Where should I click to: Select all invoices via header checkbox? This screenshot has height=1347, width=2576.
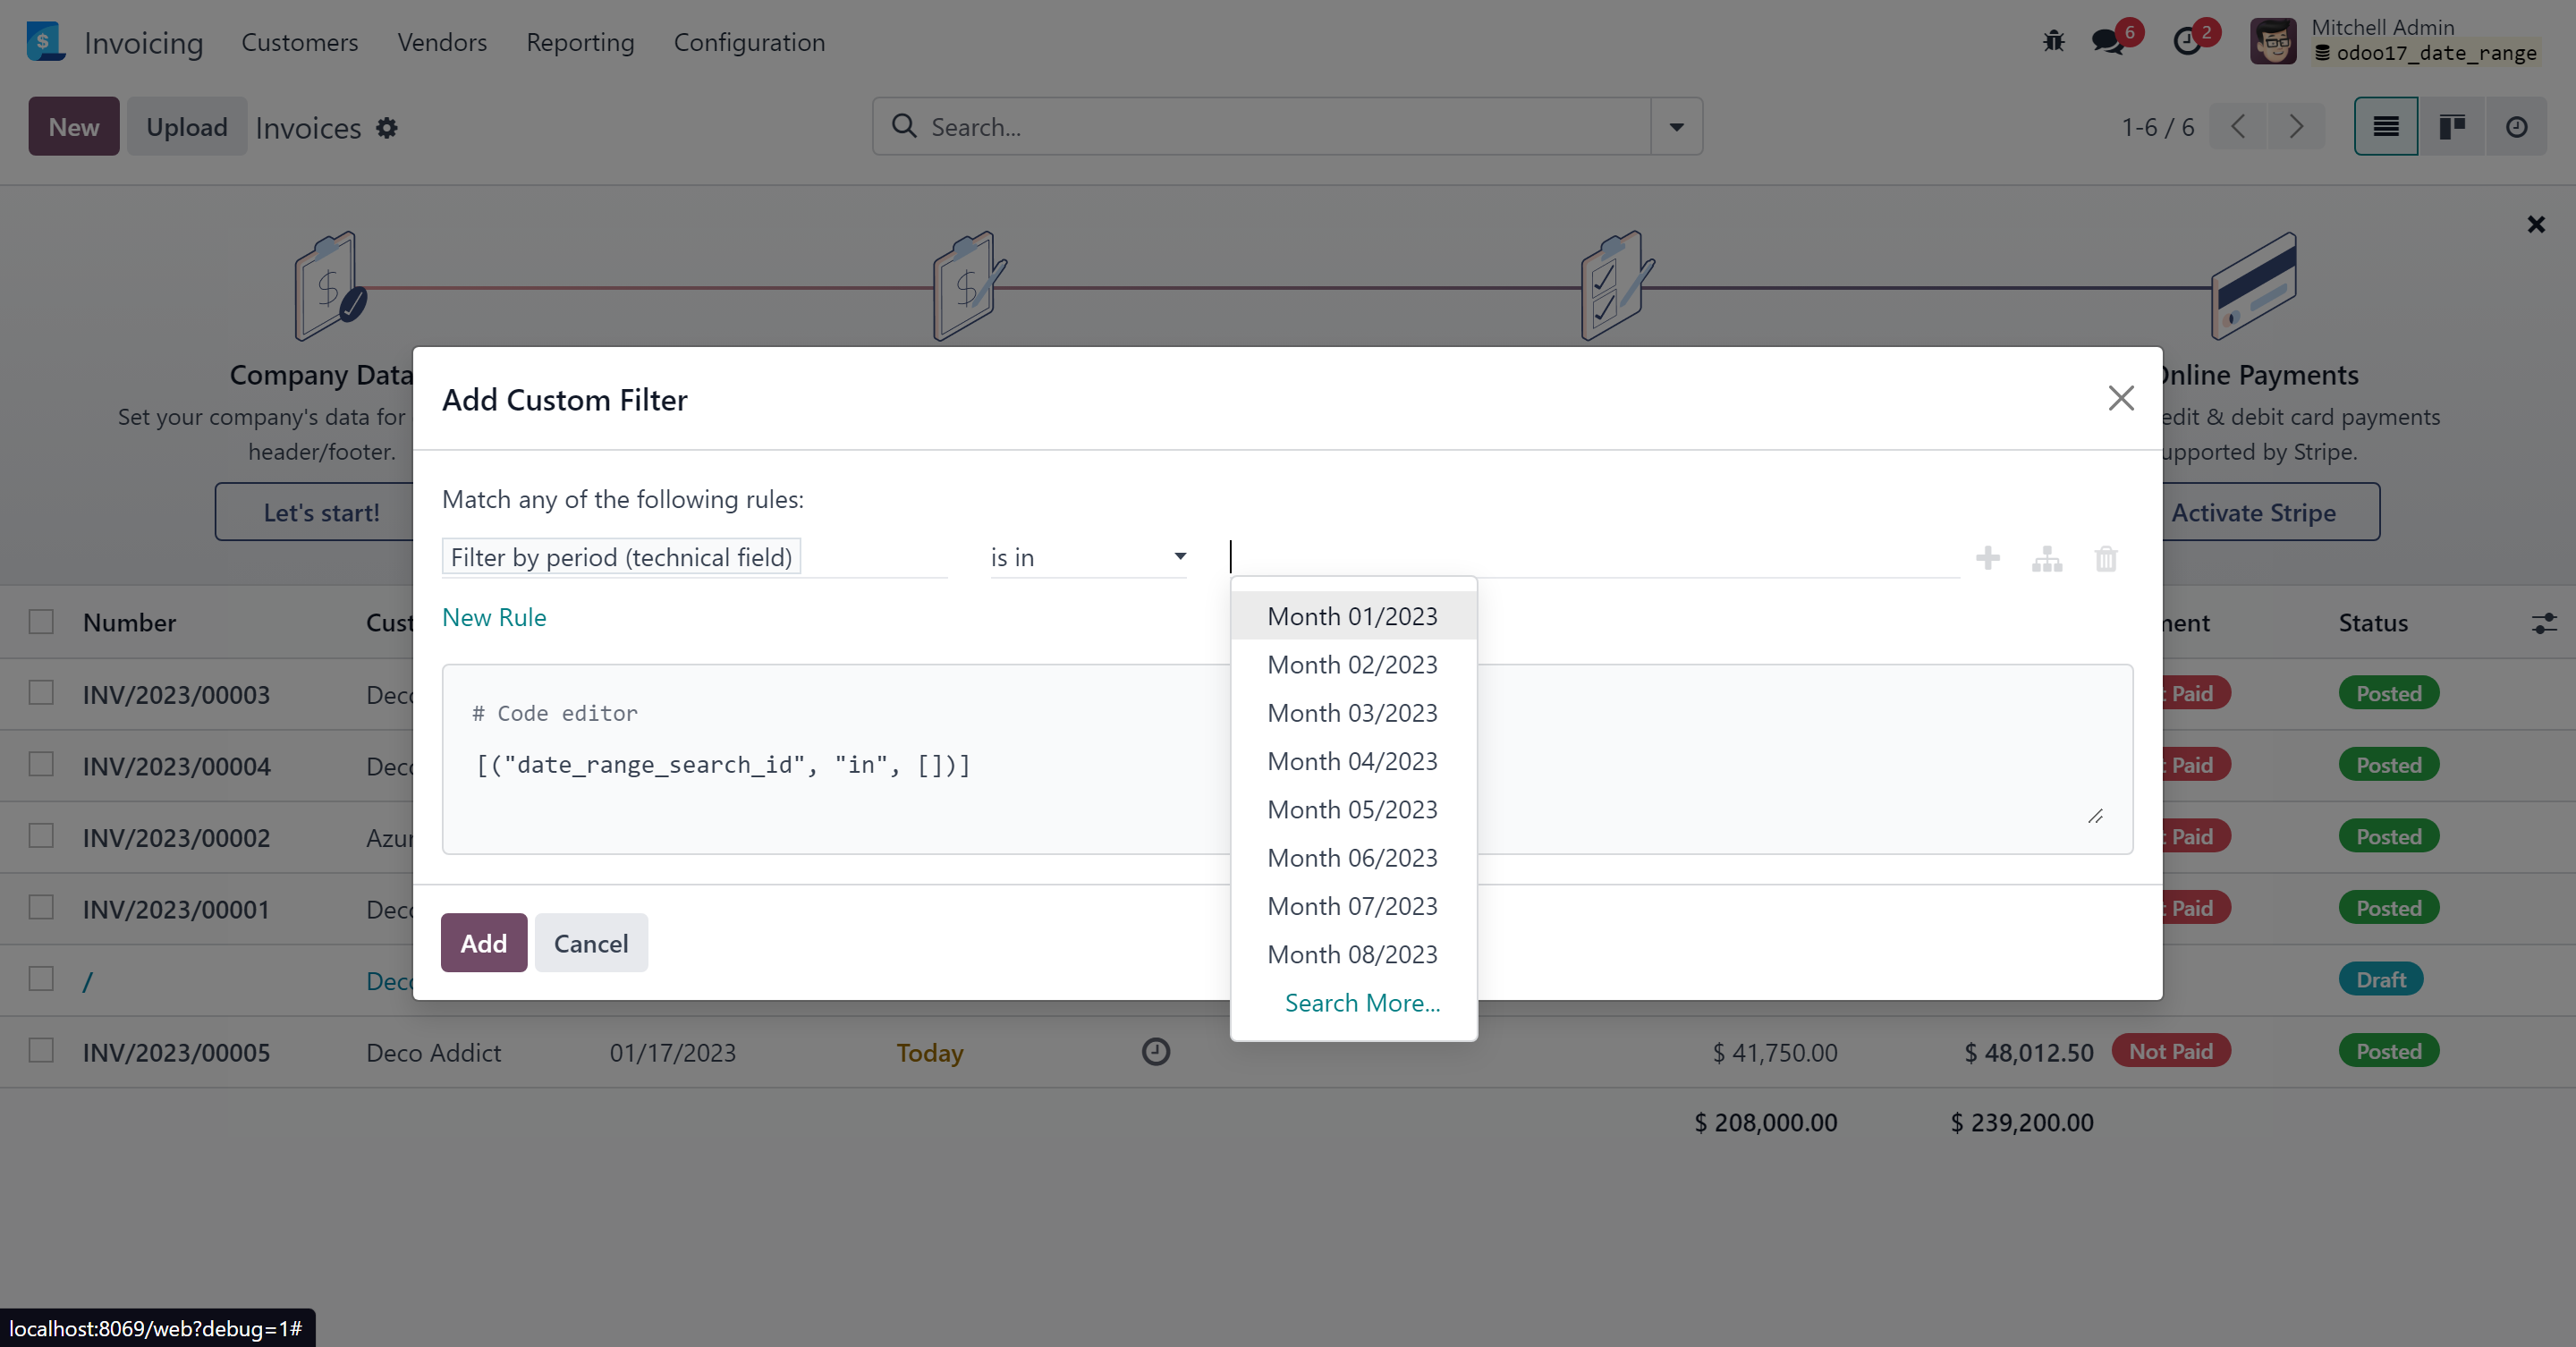click(40, 621)
